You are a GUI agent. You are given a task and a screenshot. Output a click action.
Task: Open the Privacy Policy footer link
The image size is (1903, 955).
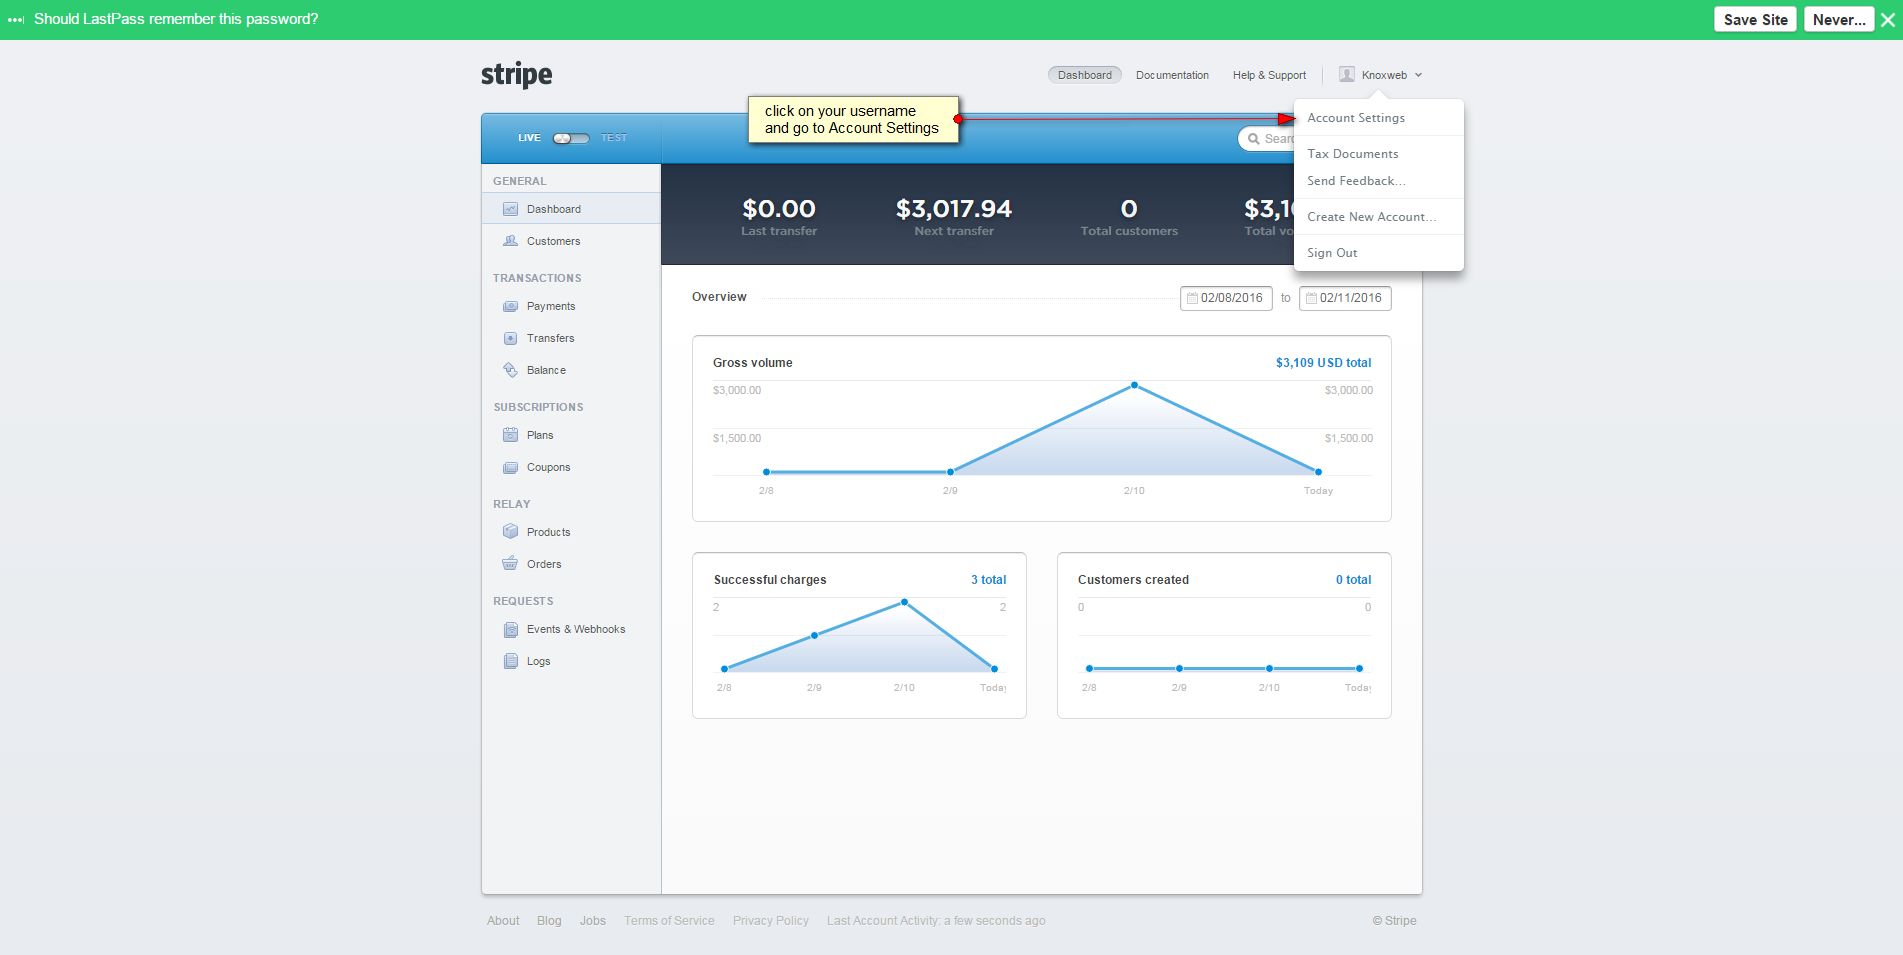pos(771,921)
